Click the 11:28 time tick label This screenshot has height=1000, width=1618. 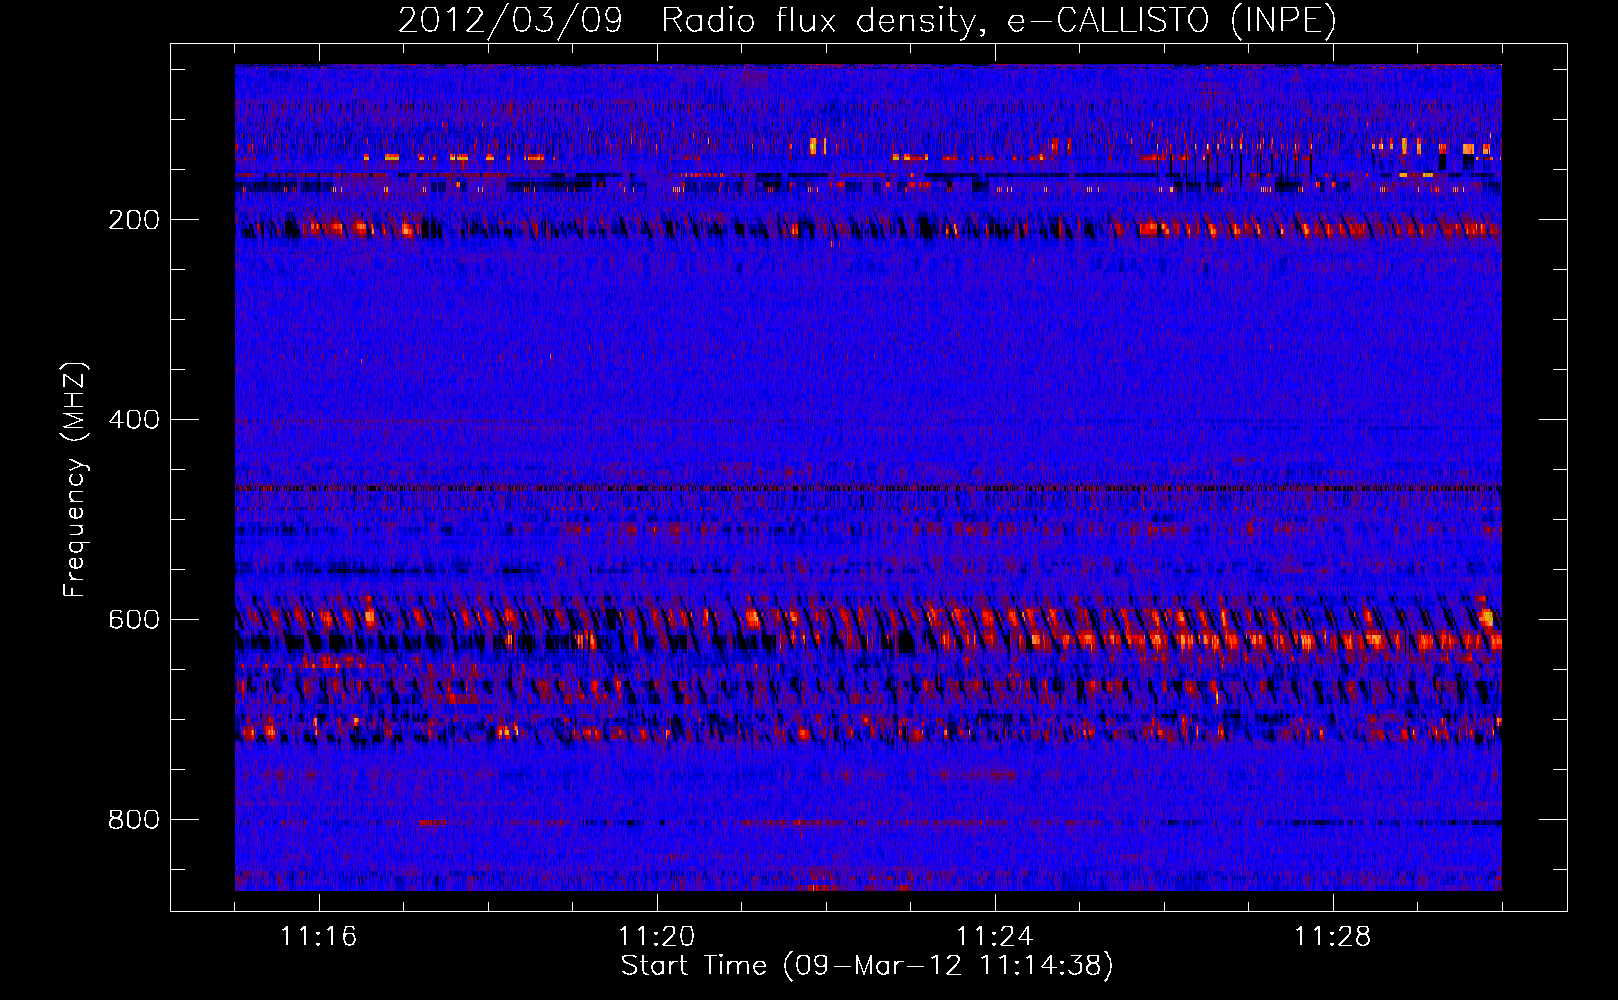[x=1333, y=937]
